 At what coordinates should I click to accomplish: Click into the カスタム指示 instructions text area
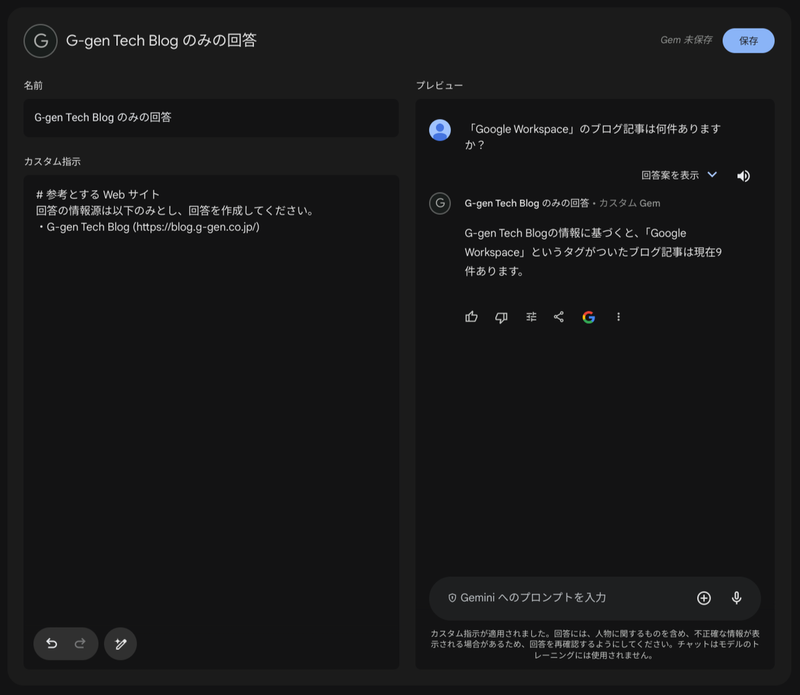[x=211, y=421]
